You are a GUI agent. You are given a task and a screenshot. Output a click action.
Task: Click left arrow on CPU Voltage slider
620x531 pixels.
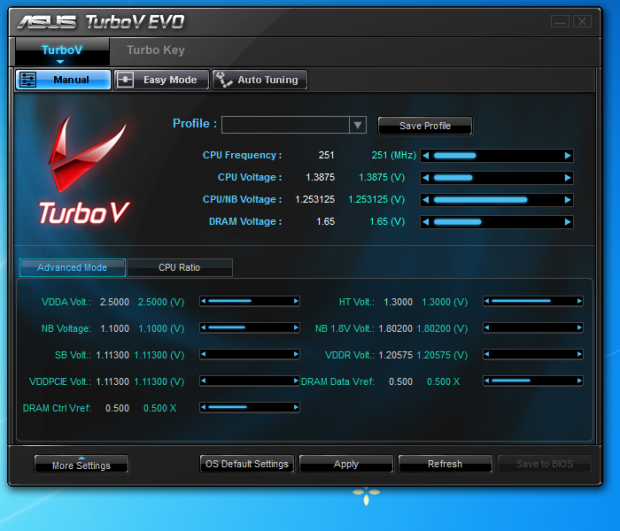(x=425, y=178)
